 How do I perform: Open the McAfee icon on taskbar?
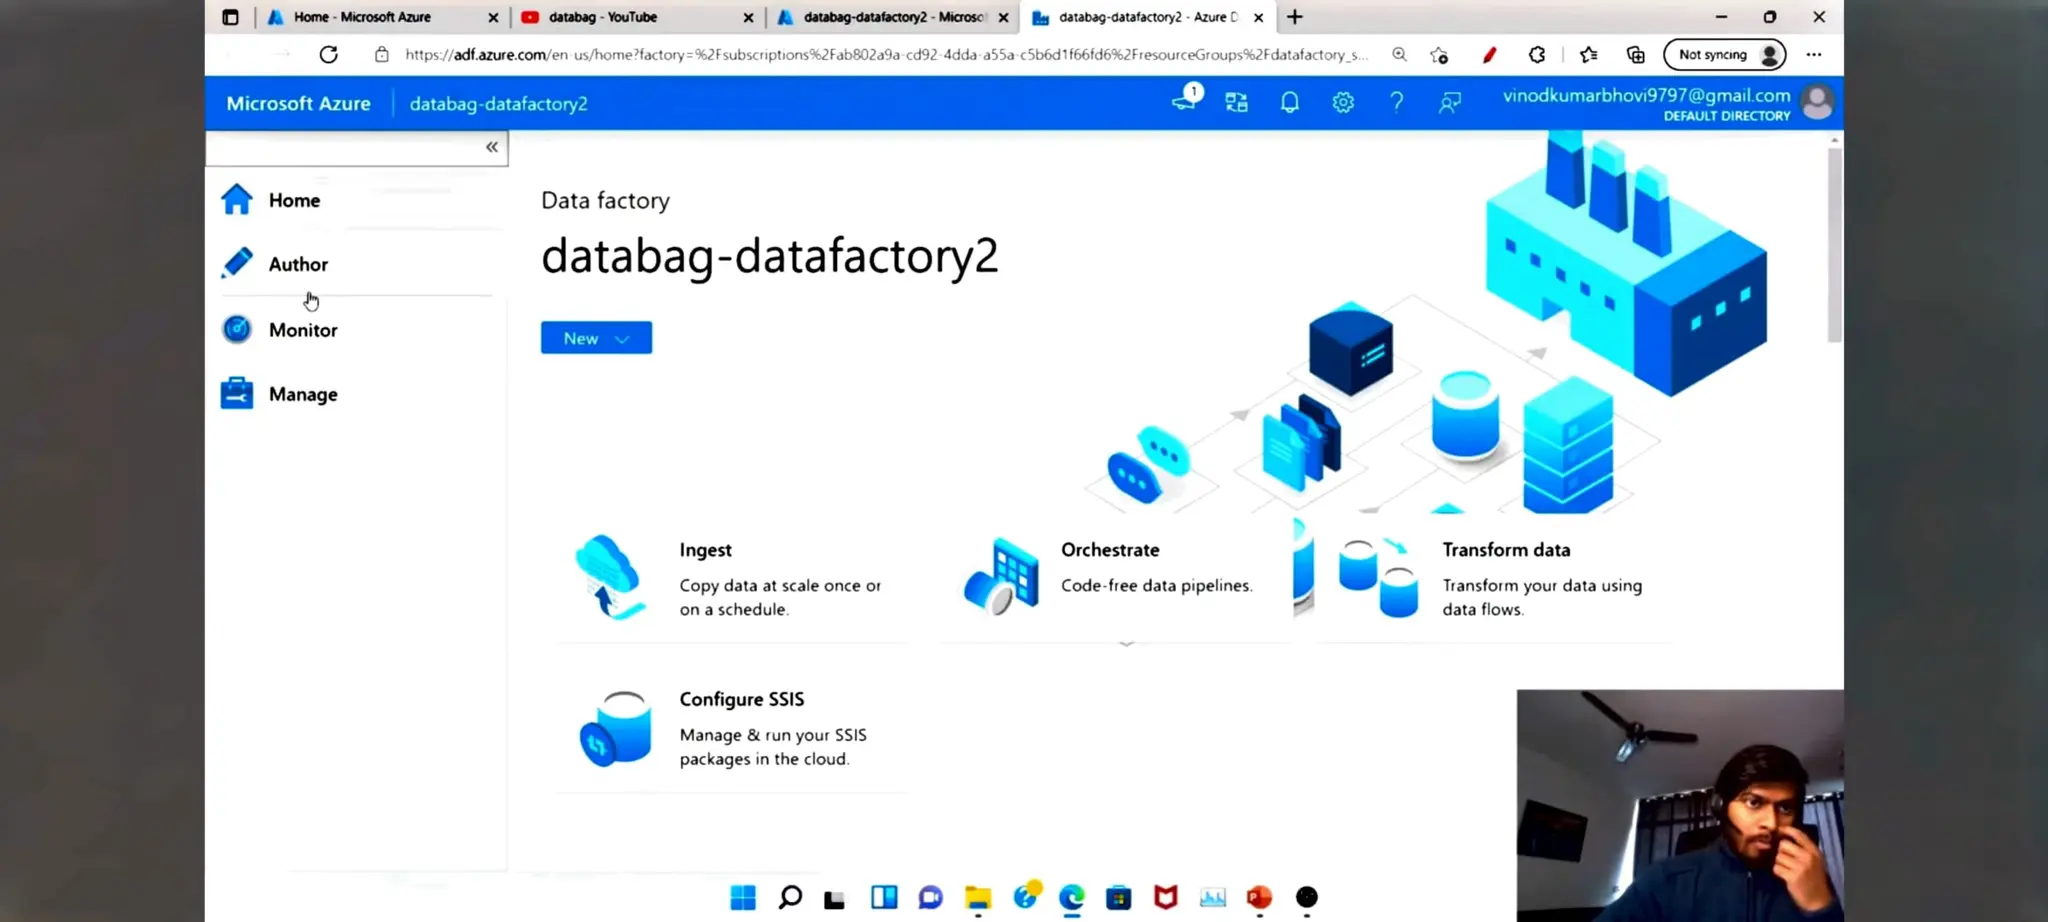coord(1166,898)
